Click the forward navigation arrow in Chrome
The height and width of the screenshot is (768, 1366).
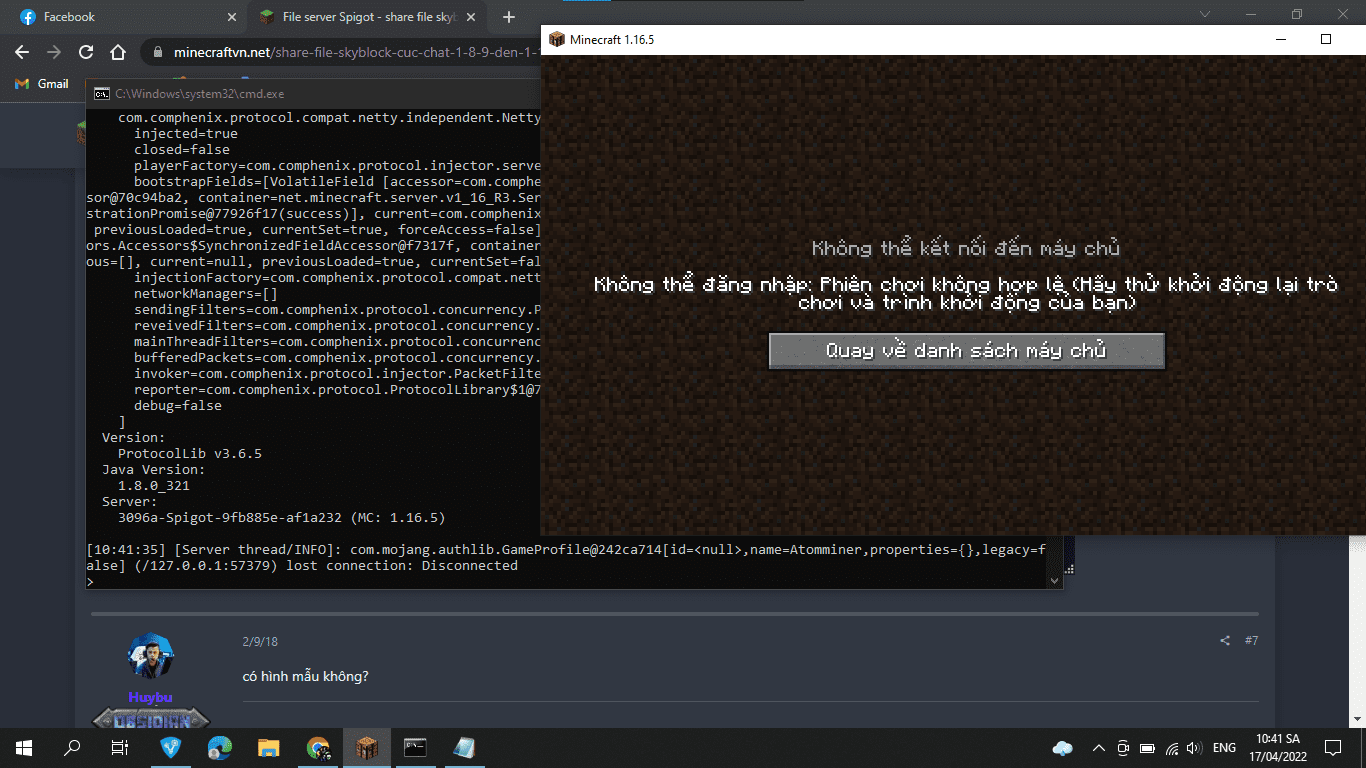click(x=54, y=52)
